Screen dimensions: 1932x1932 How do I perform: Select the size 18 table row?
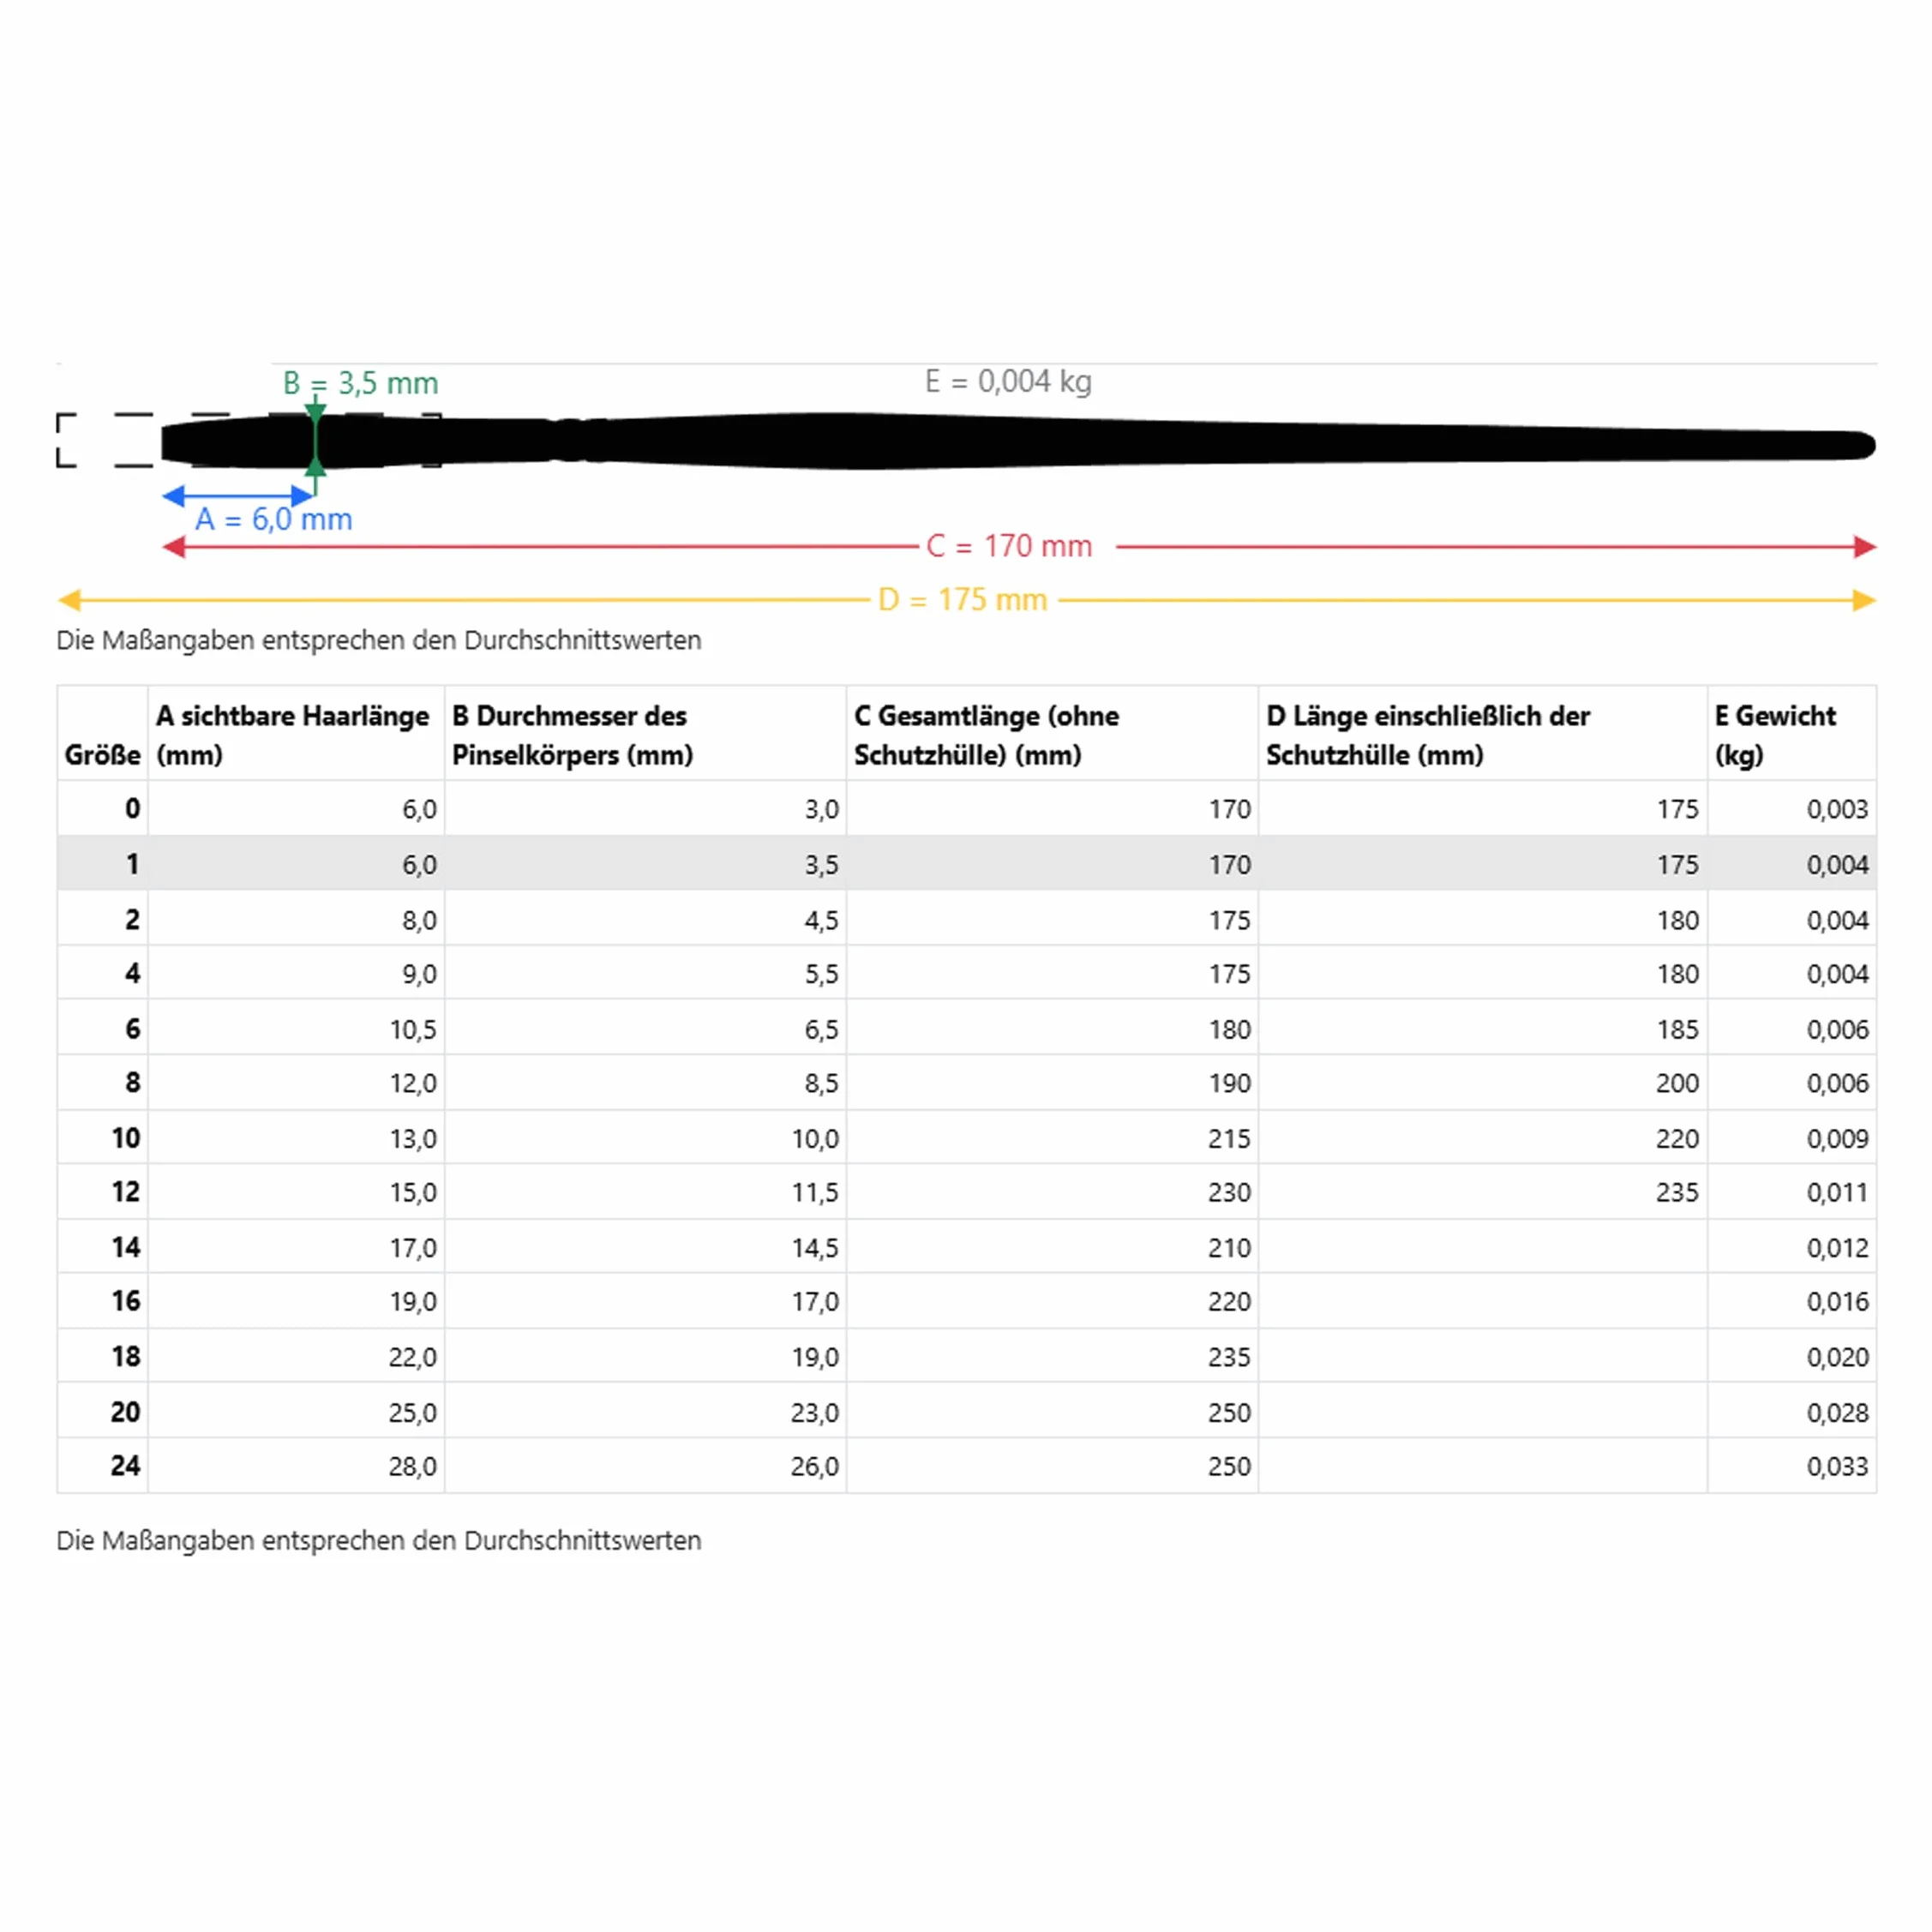point(966,1356)
